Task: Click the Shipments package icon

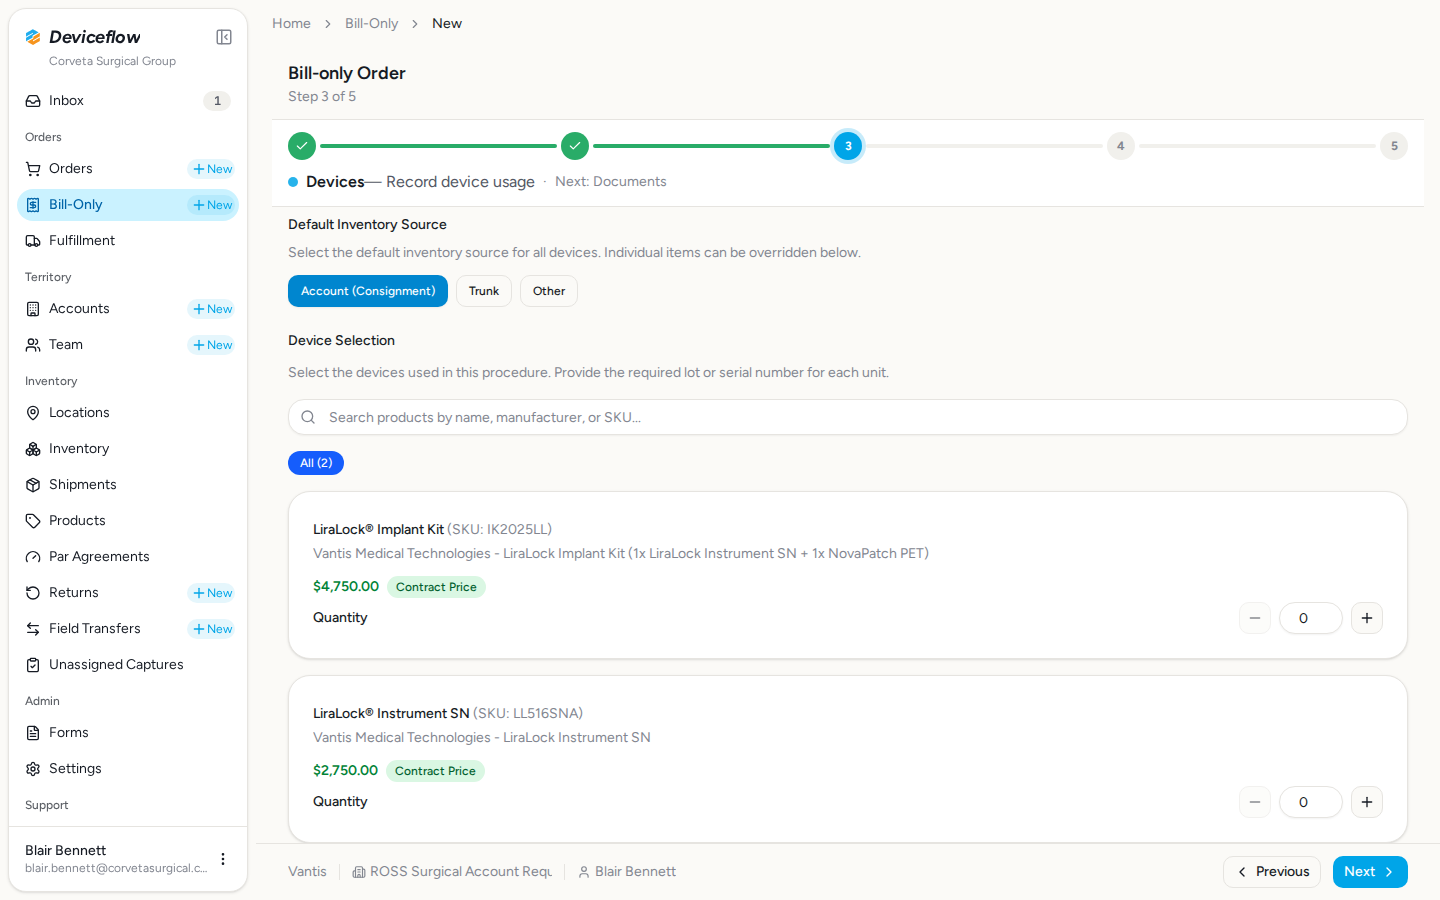Action: (33, 485)
